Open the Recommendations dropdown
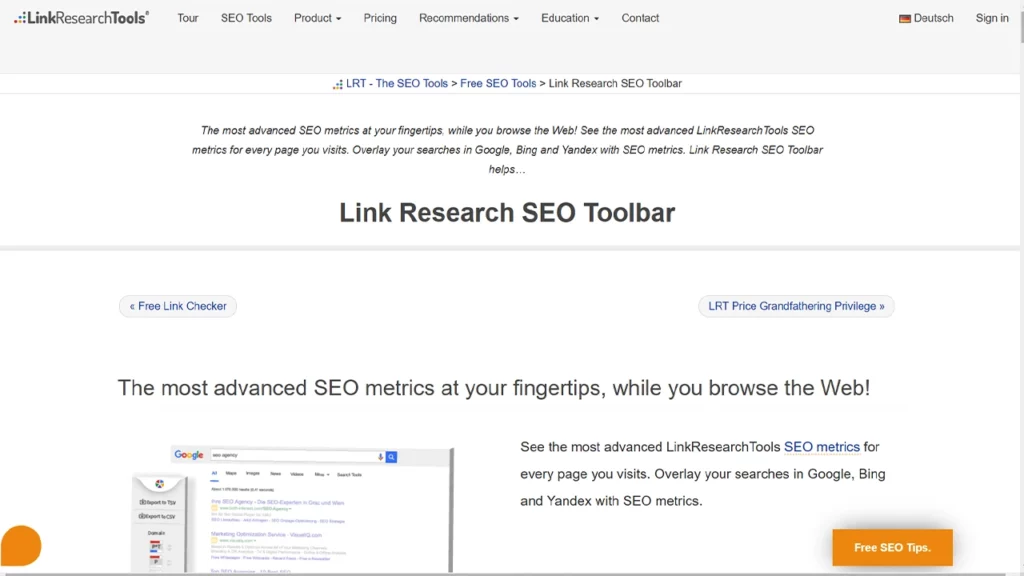 click(x=468, y=18)
